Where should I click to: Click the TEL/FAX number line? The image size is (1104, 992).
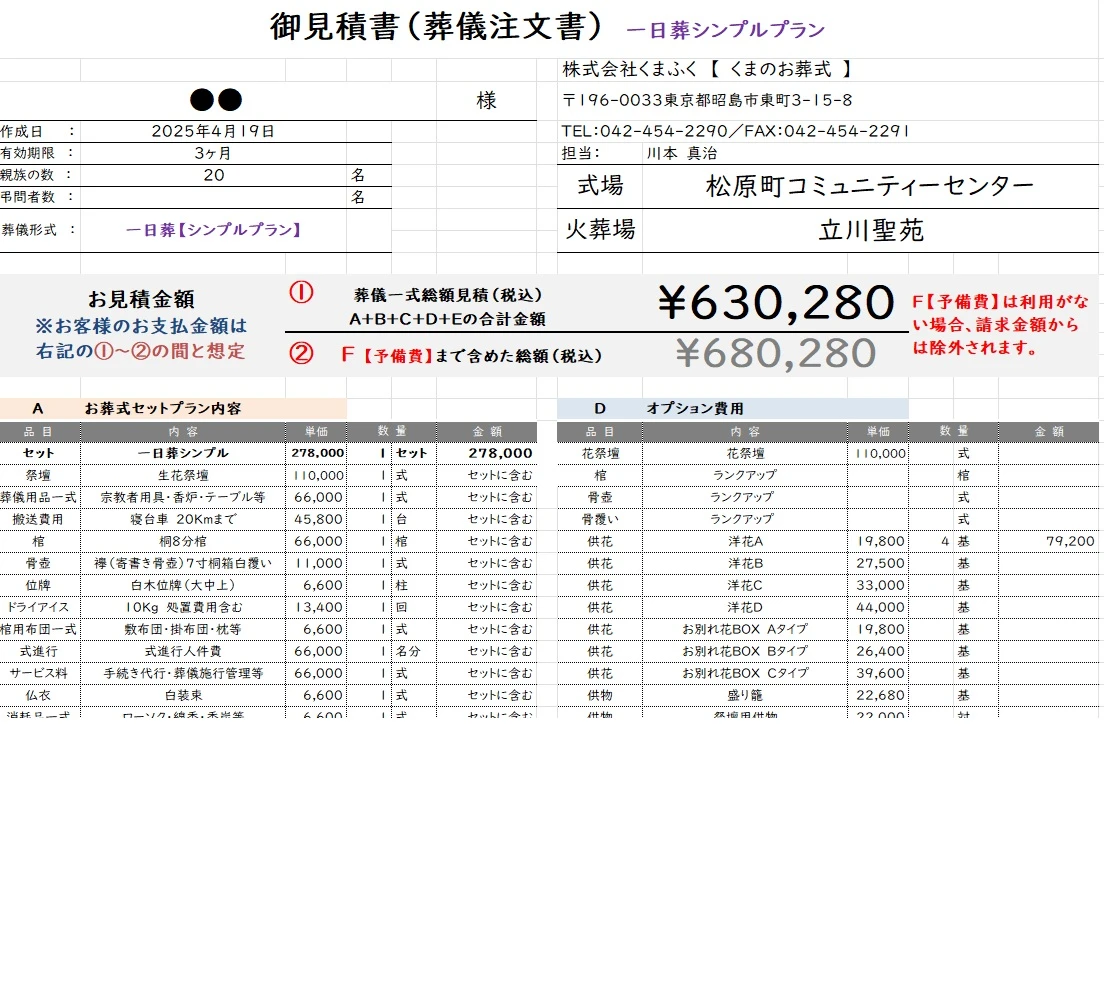pyautogui.click(x=735, y=131)
